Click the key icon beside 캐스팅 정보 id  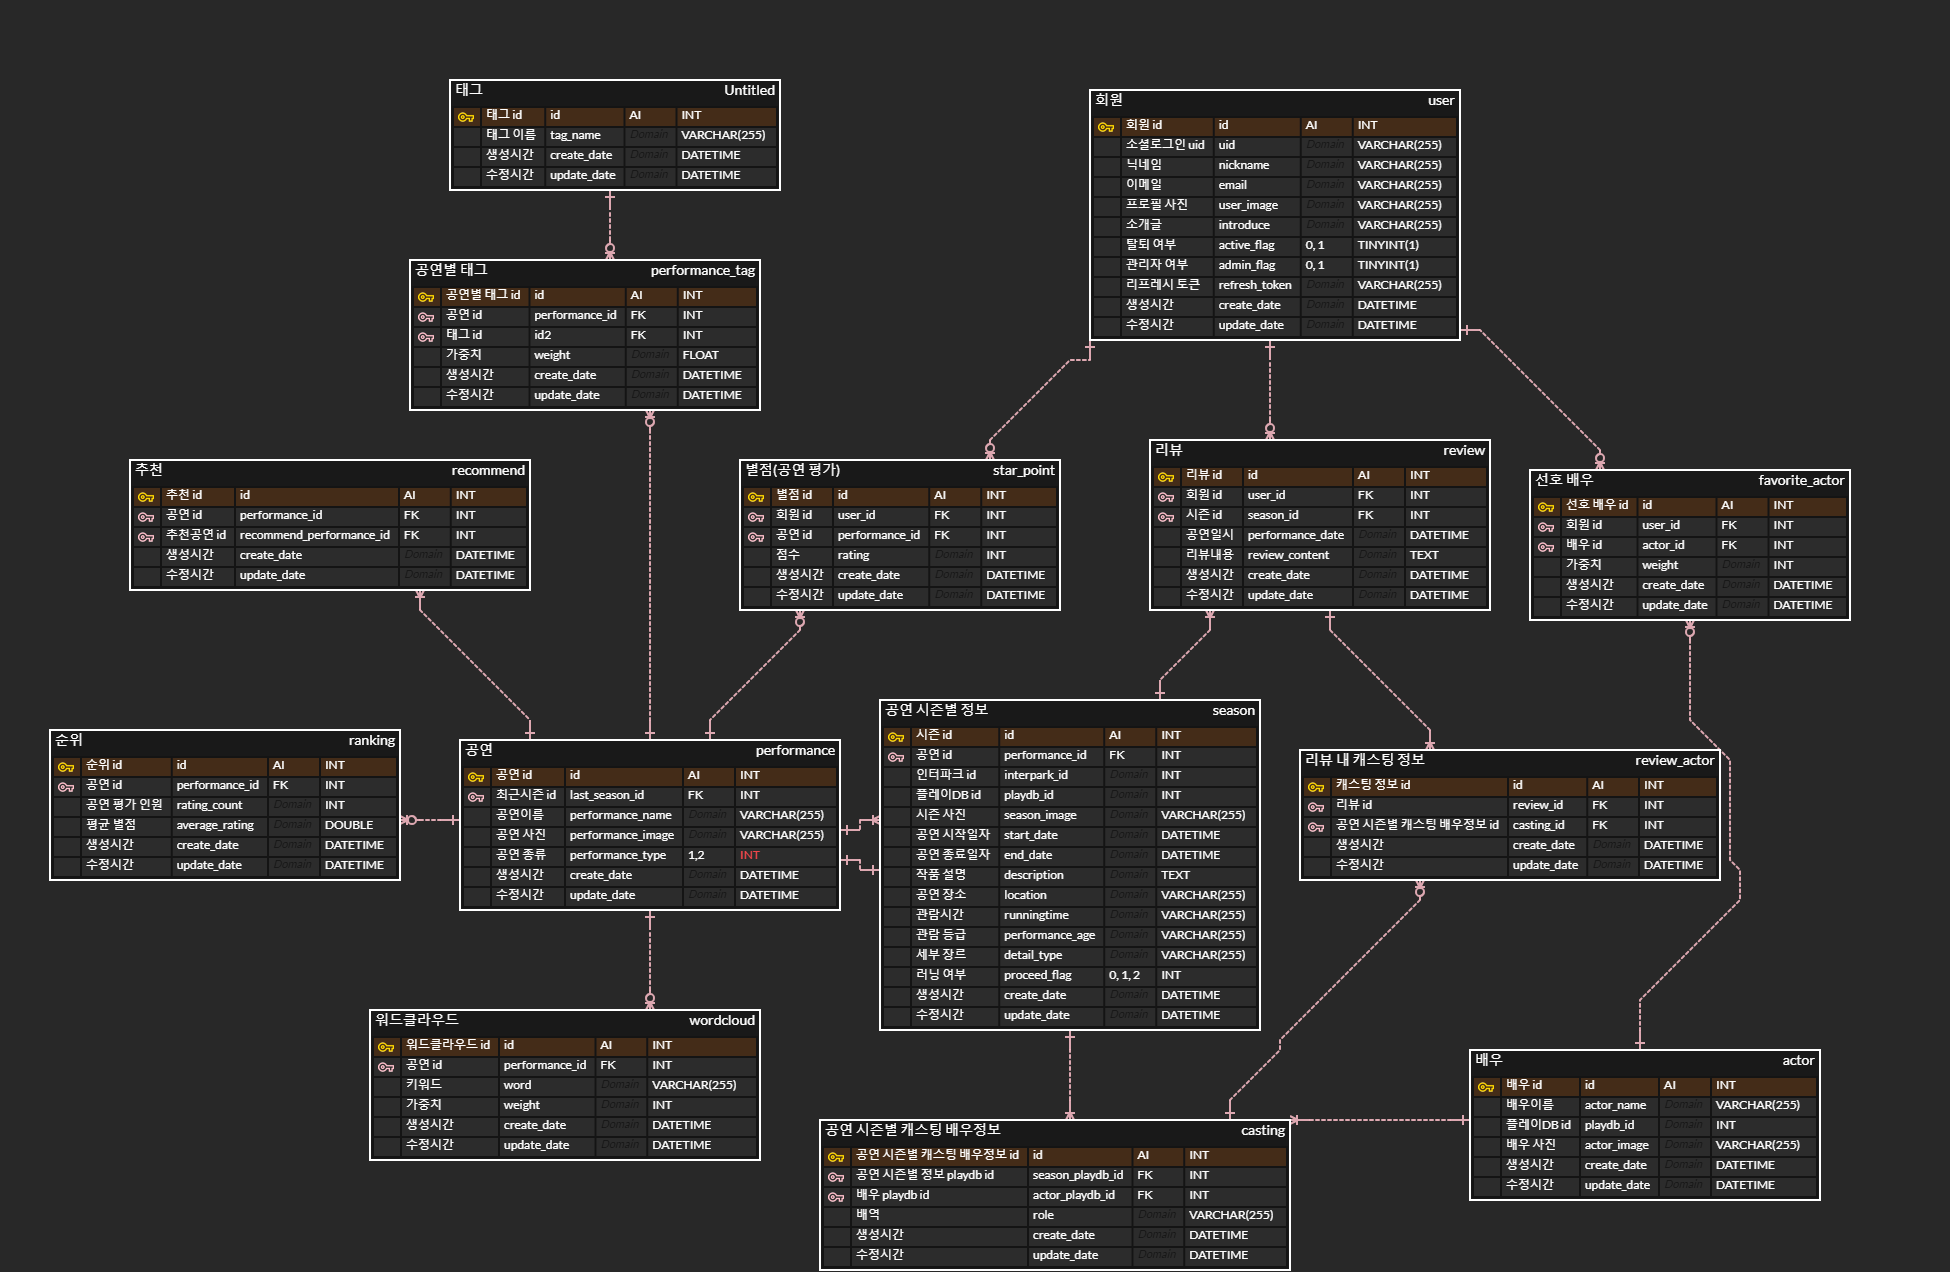[x=1316, y=787]
